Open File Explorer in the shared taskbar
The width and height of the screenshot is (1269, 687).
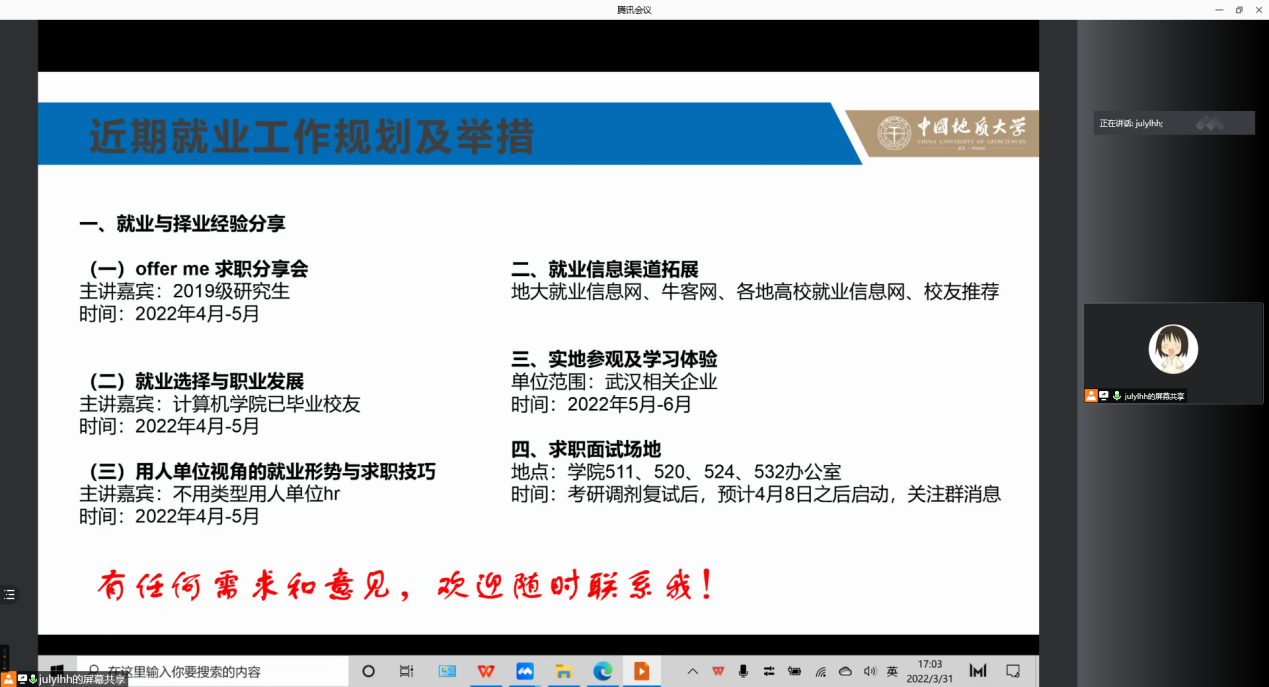coord(563,671)
